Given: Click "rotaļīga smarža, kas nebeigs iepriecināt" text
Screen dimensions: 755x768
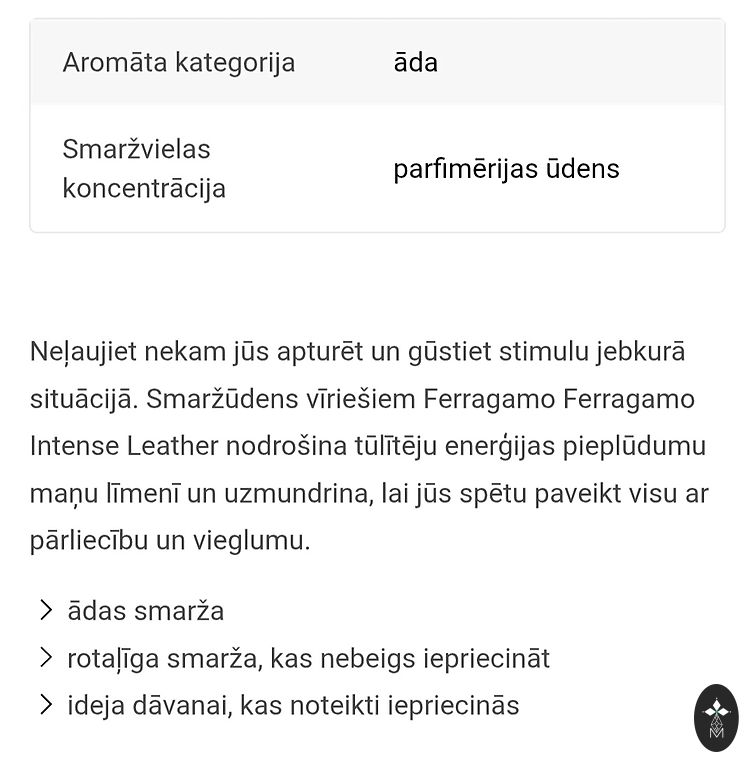Looking at the screenshot, I should (x=308, y=658).
